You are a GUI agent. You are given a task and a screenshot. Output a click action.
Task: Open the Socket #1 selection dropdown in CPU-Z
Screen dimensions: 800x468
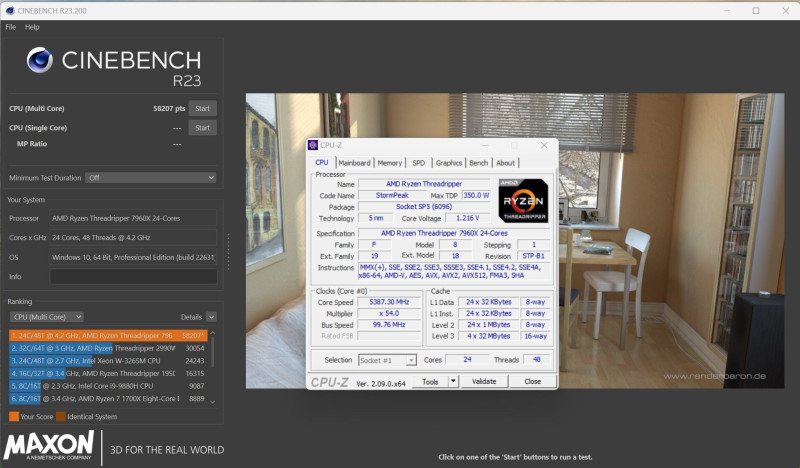pyautogui.click(x=387, y=360)
